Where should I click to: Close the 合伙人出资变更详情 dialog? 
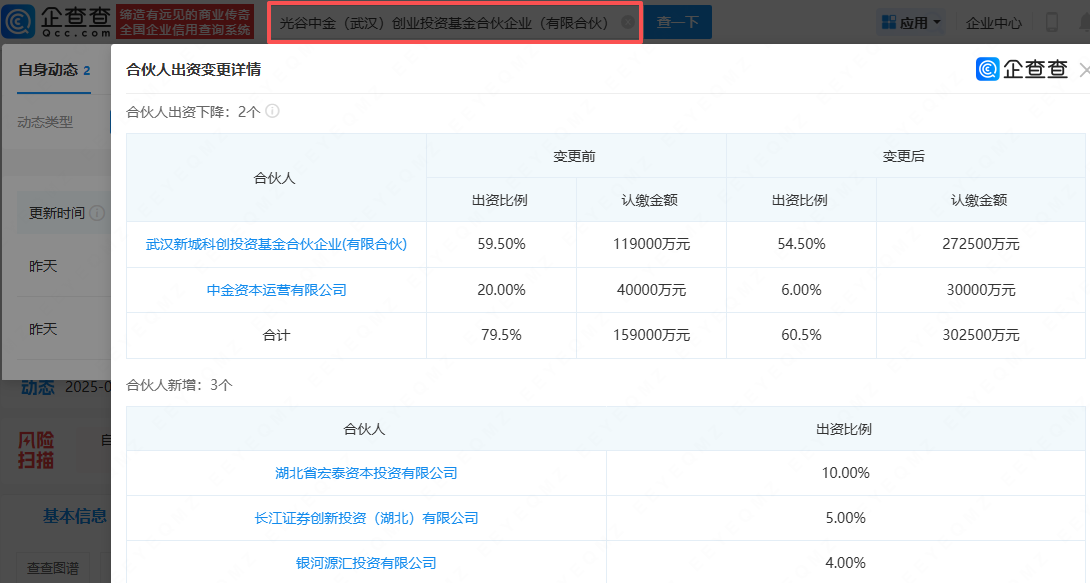(1084, 69)
